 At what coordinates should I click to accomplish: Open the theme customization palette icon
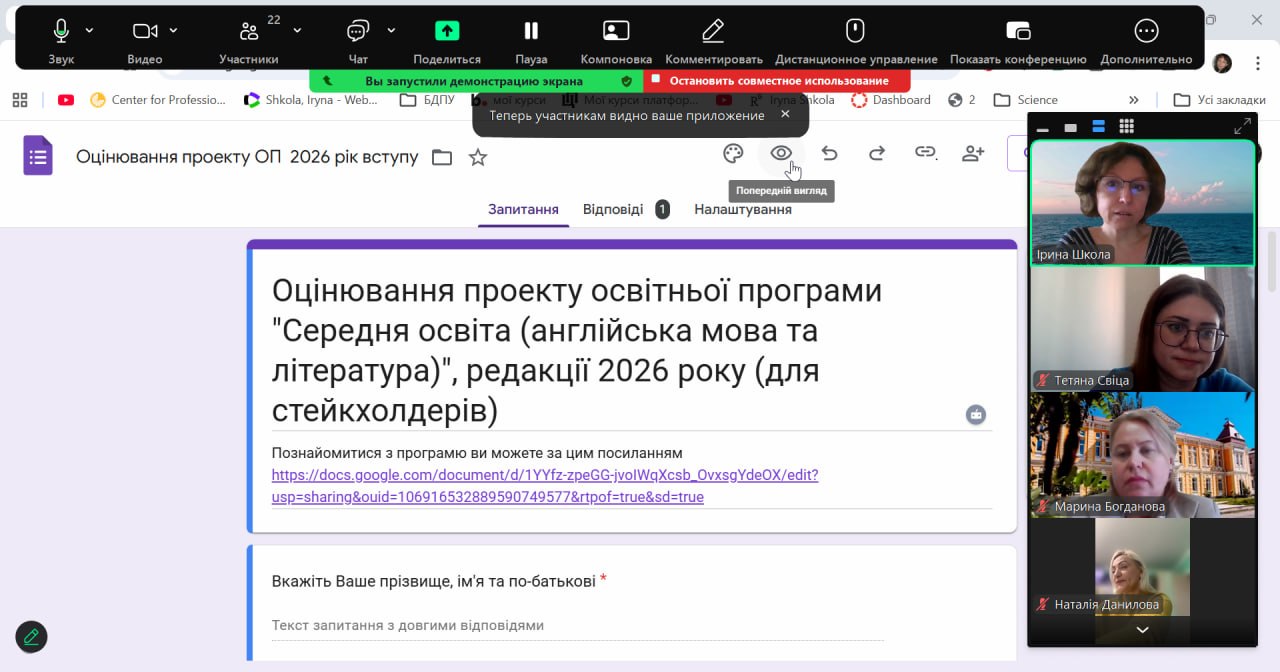pyautogui.click(x=733, y=153)
